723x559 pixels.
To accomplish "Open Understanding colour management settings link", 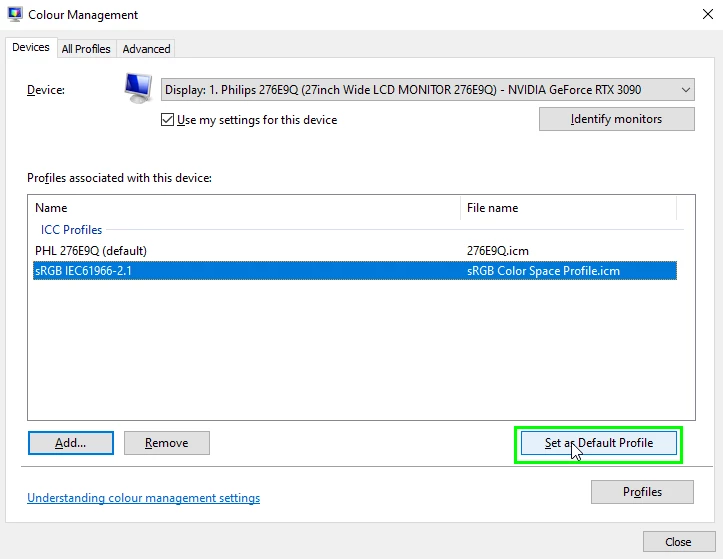I will pyautogui.click(x=143, y=498).
